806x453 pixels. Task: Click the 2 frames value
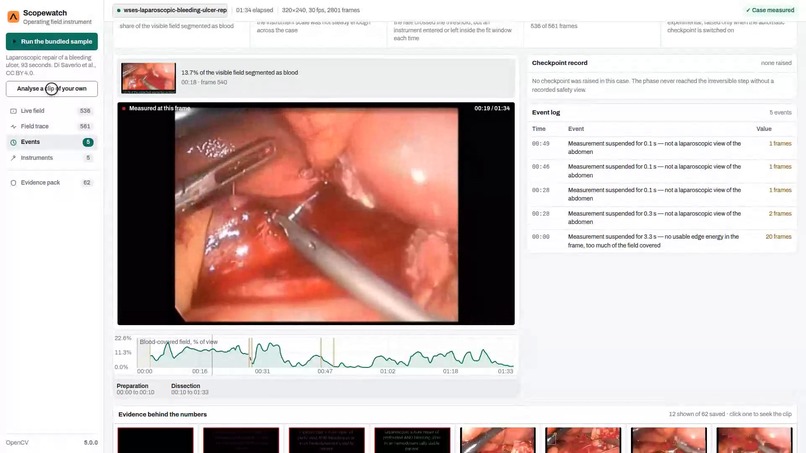coord(780,213)
